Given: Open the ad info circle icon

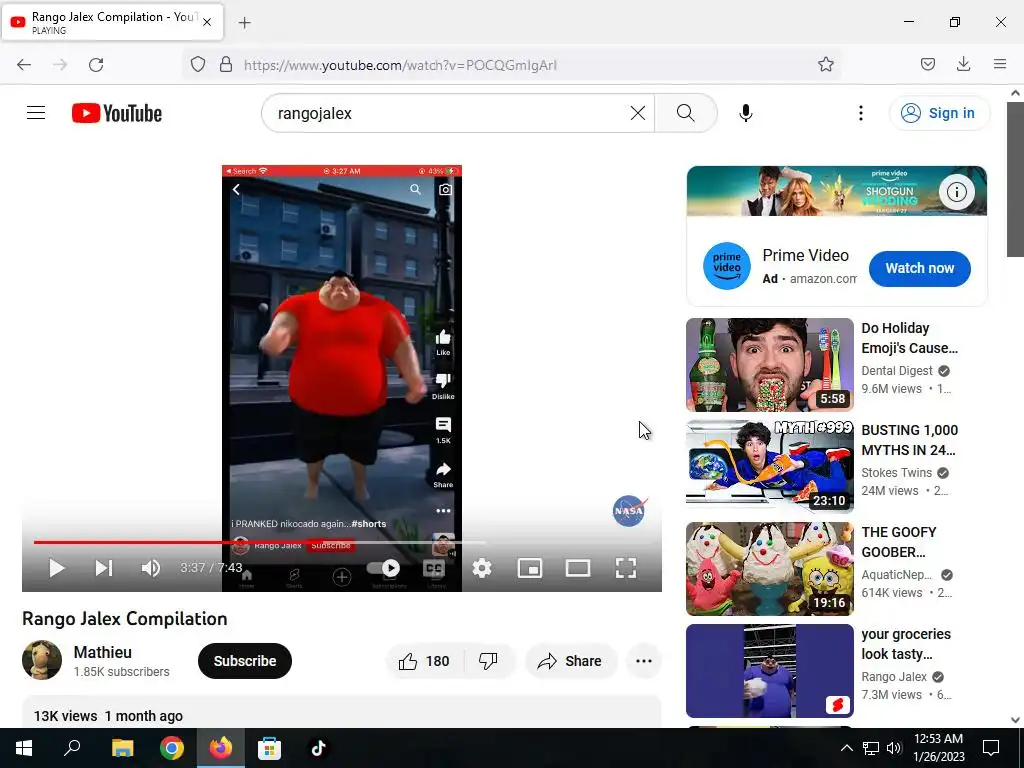Looking at the screenshot, I should 957,192.
